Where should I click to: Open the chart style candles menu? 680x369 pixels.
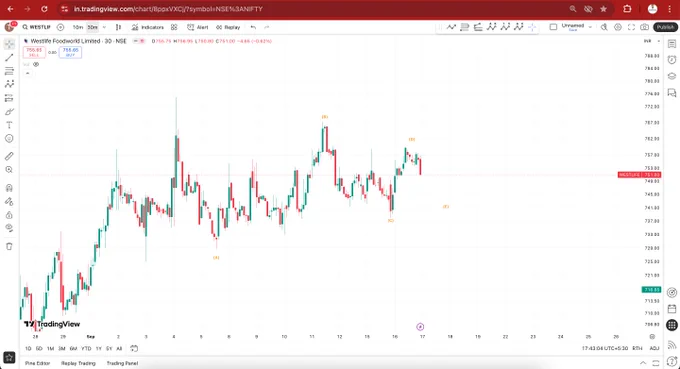pos(118,27)
